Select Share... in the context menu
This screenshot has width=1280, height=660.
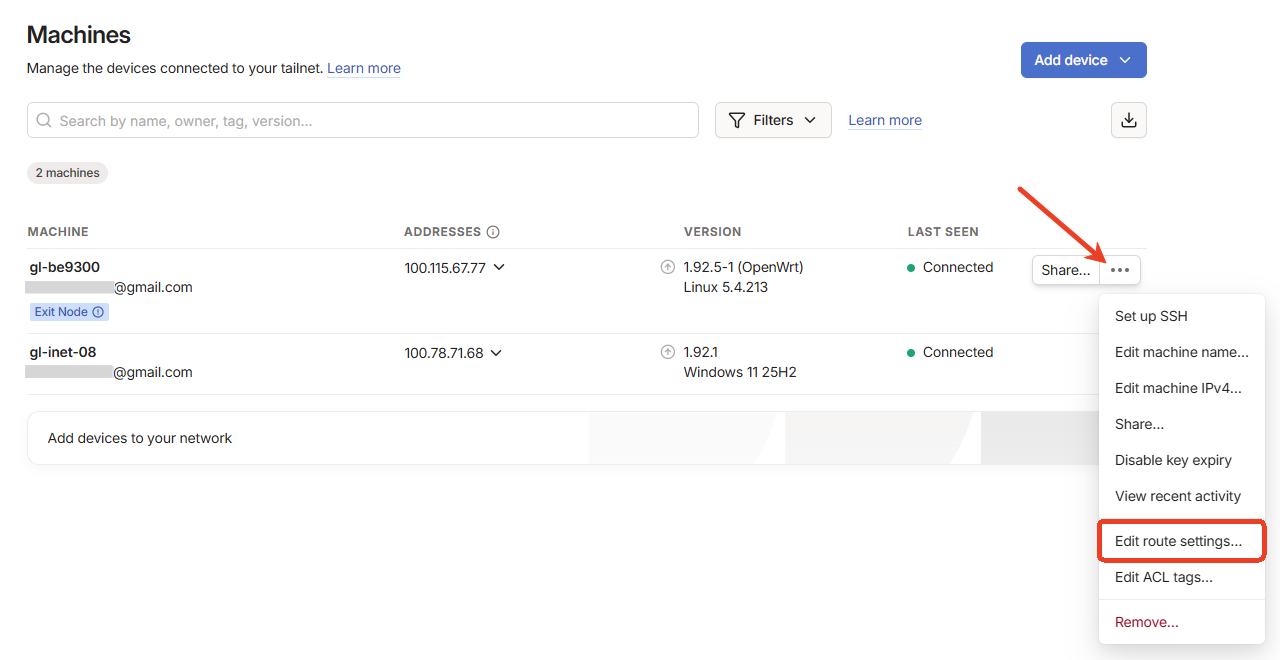[x=1182, y=424]
